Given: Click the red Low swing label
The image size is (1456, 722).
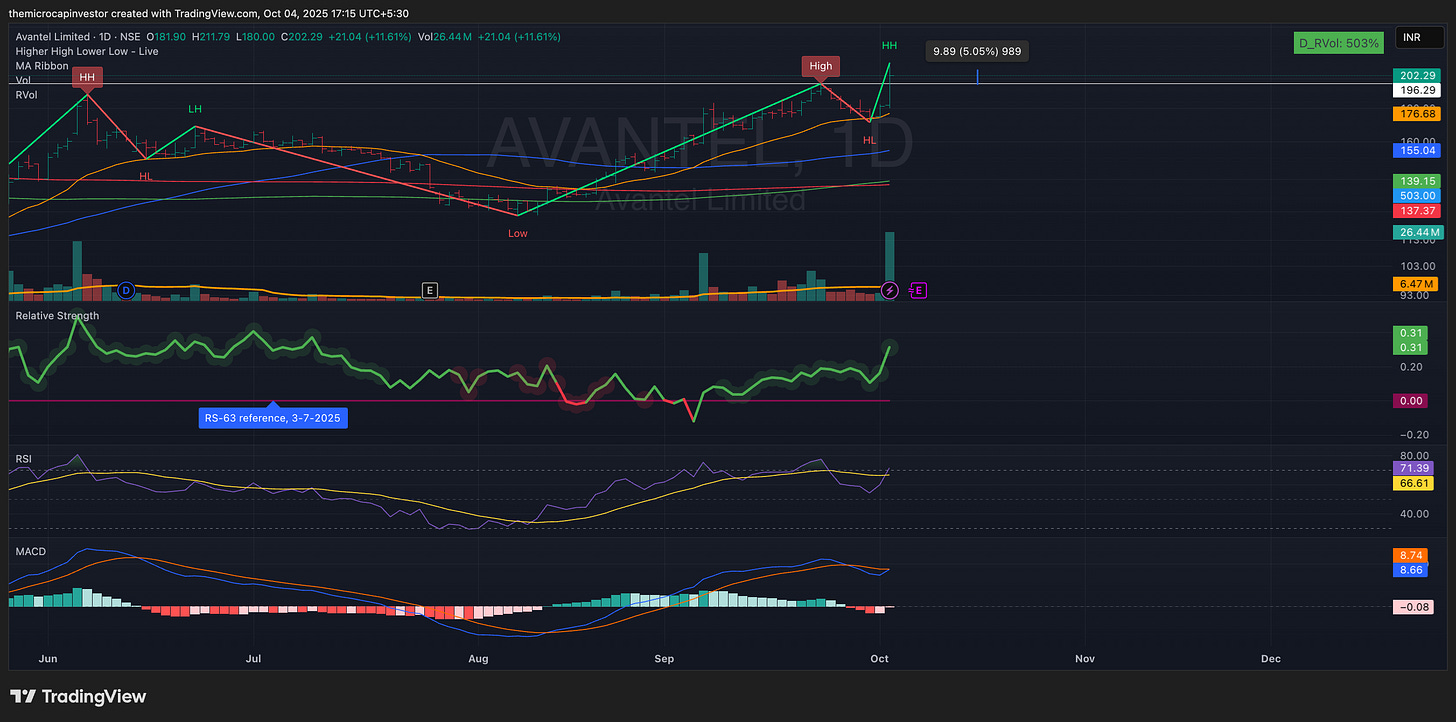Looking at the screenshot, I should tap(518, 233).
